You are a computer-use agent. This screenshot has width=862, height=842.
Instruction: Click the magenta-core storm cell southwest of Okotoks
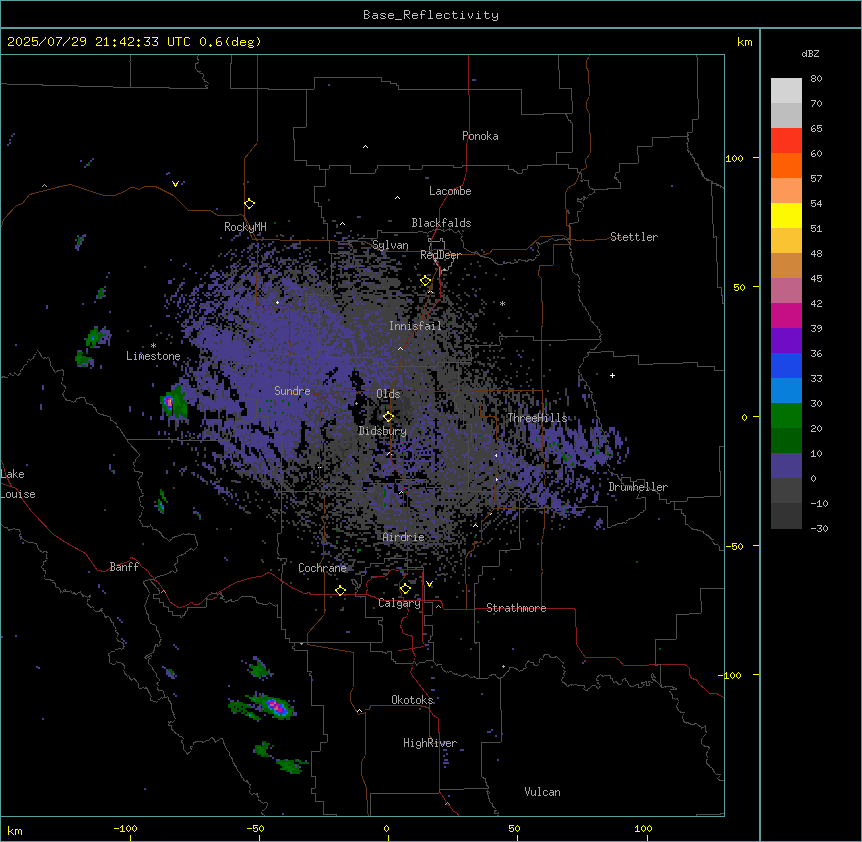(277, 707)
